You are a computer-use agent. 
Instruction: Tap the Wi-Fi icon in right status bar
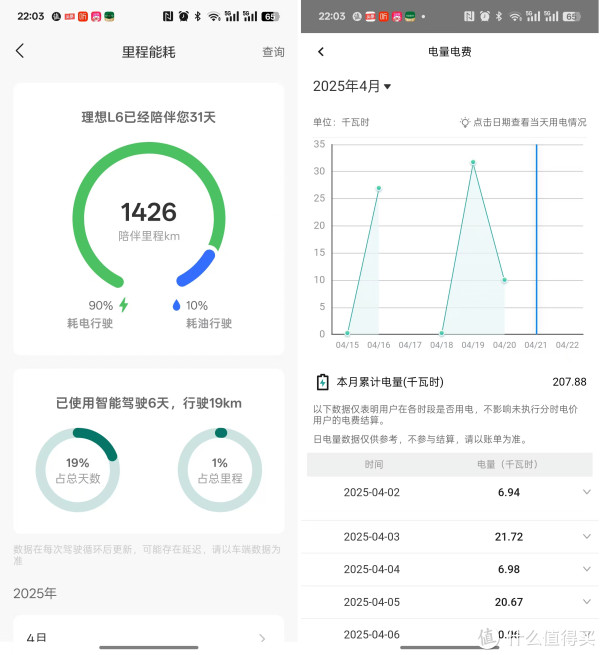516,17
